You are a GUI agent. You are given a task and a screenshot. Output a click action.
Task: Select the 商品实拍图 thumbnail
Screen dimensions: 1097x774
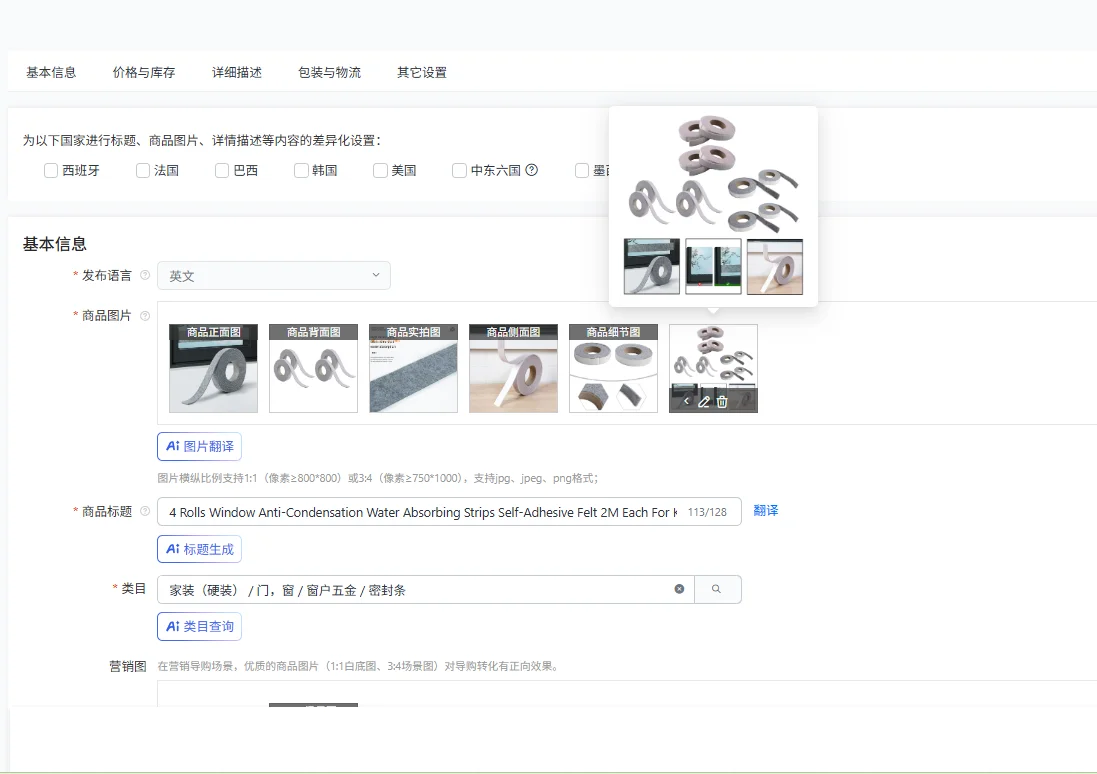(x=413, y=368)
